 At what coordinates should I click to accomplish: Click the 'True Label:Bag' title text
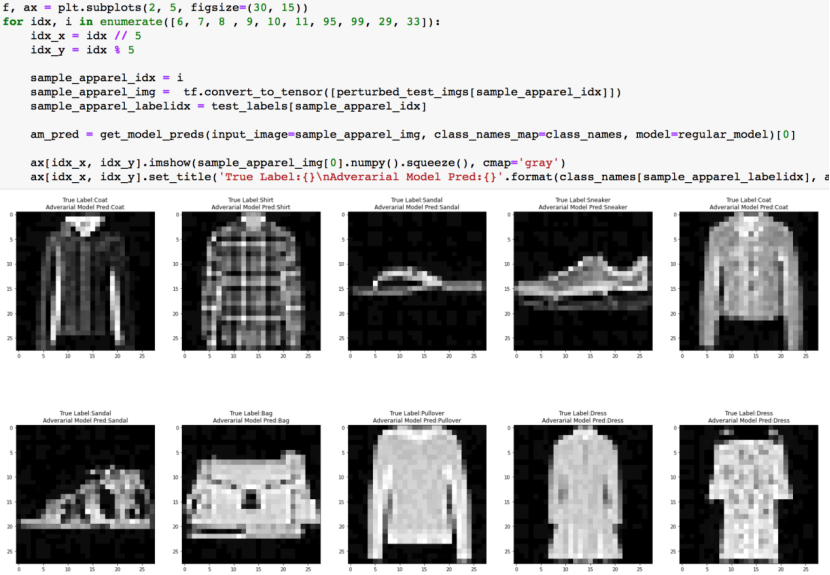click(x=251, y=413)
